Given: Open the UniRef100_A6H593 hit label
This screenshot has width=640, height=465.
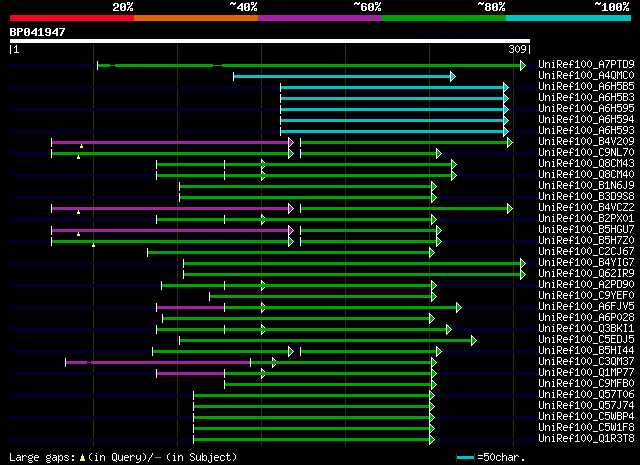Looking at the screenshot, I should click(586, 130).
